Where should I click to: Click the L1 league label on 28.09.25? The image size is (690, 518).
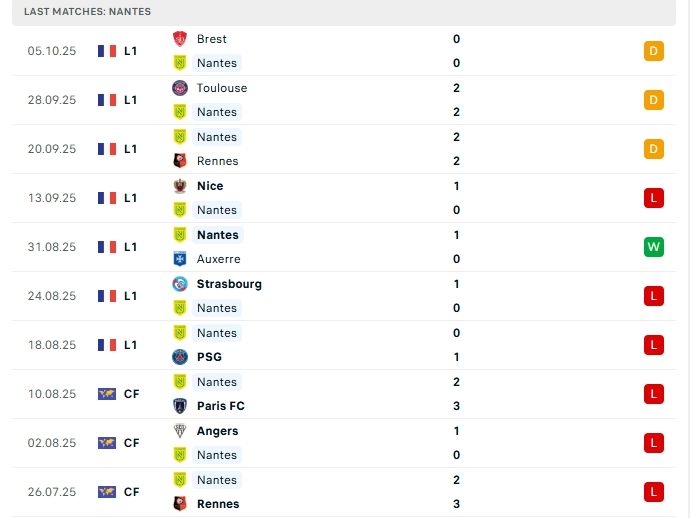tap(131, 100)
